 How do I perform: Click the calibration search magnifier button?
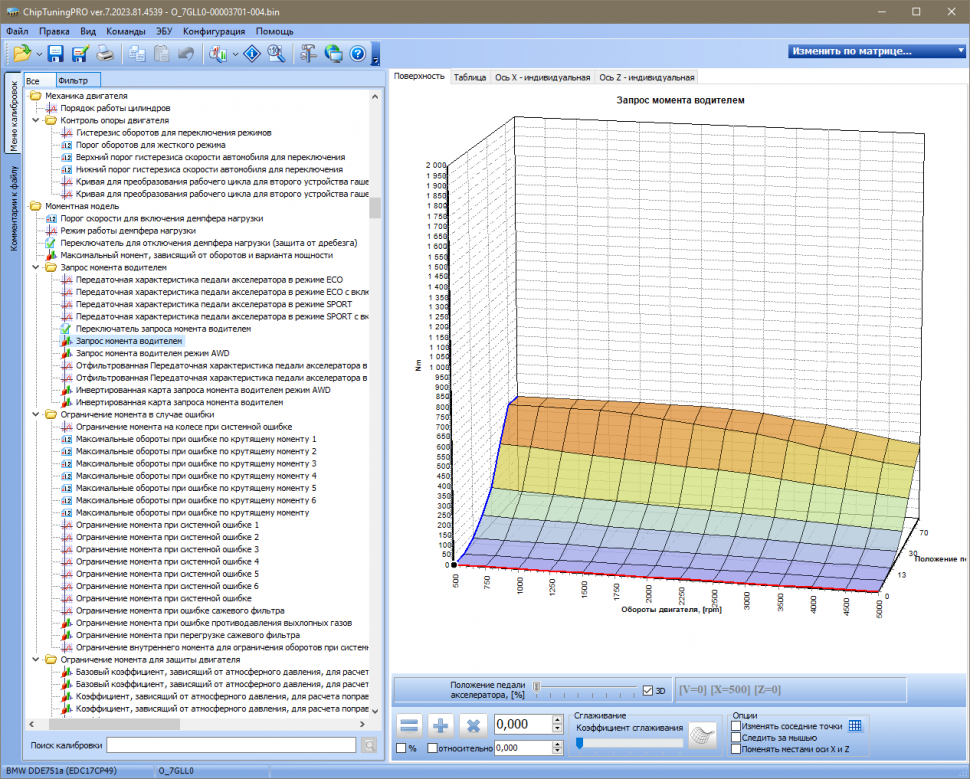(x=369, y=745)
